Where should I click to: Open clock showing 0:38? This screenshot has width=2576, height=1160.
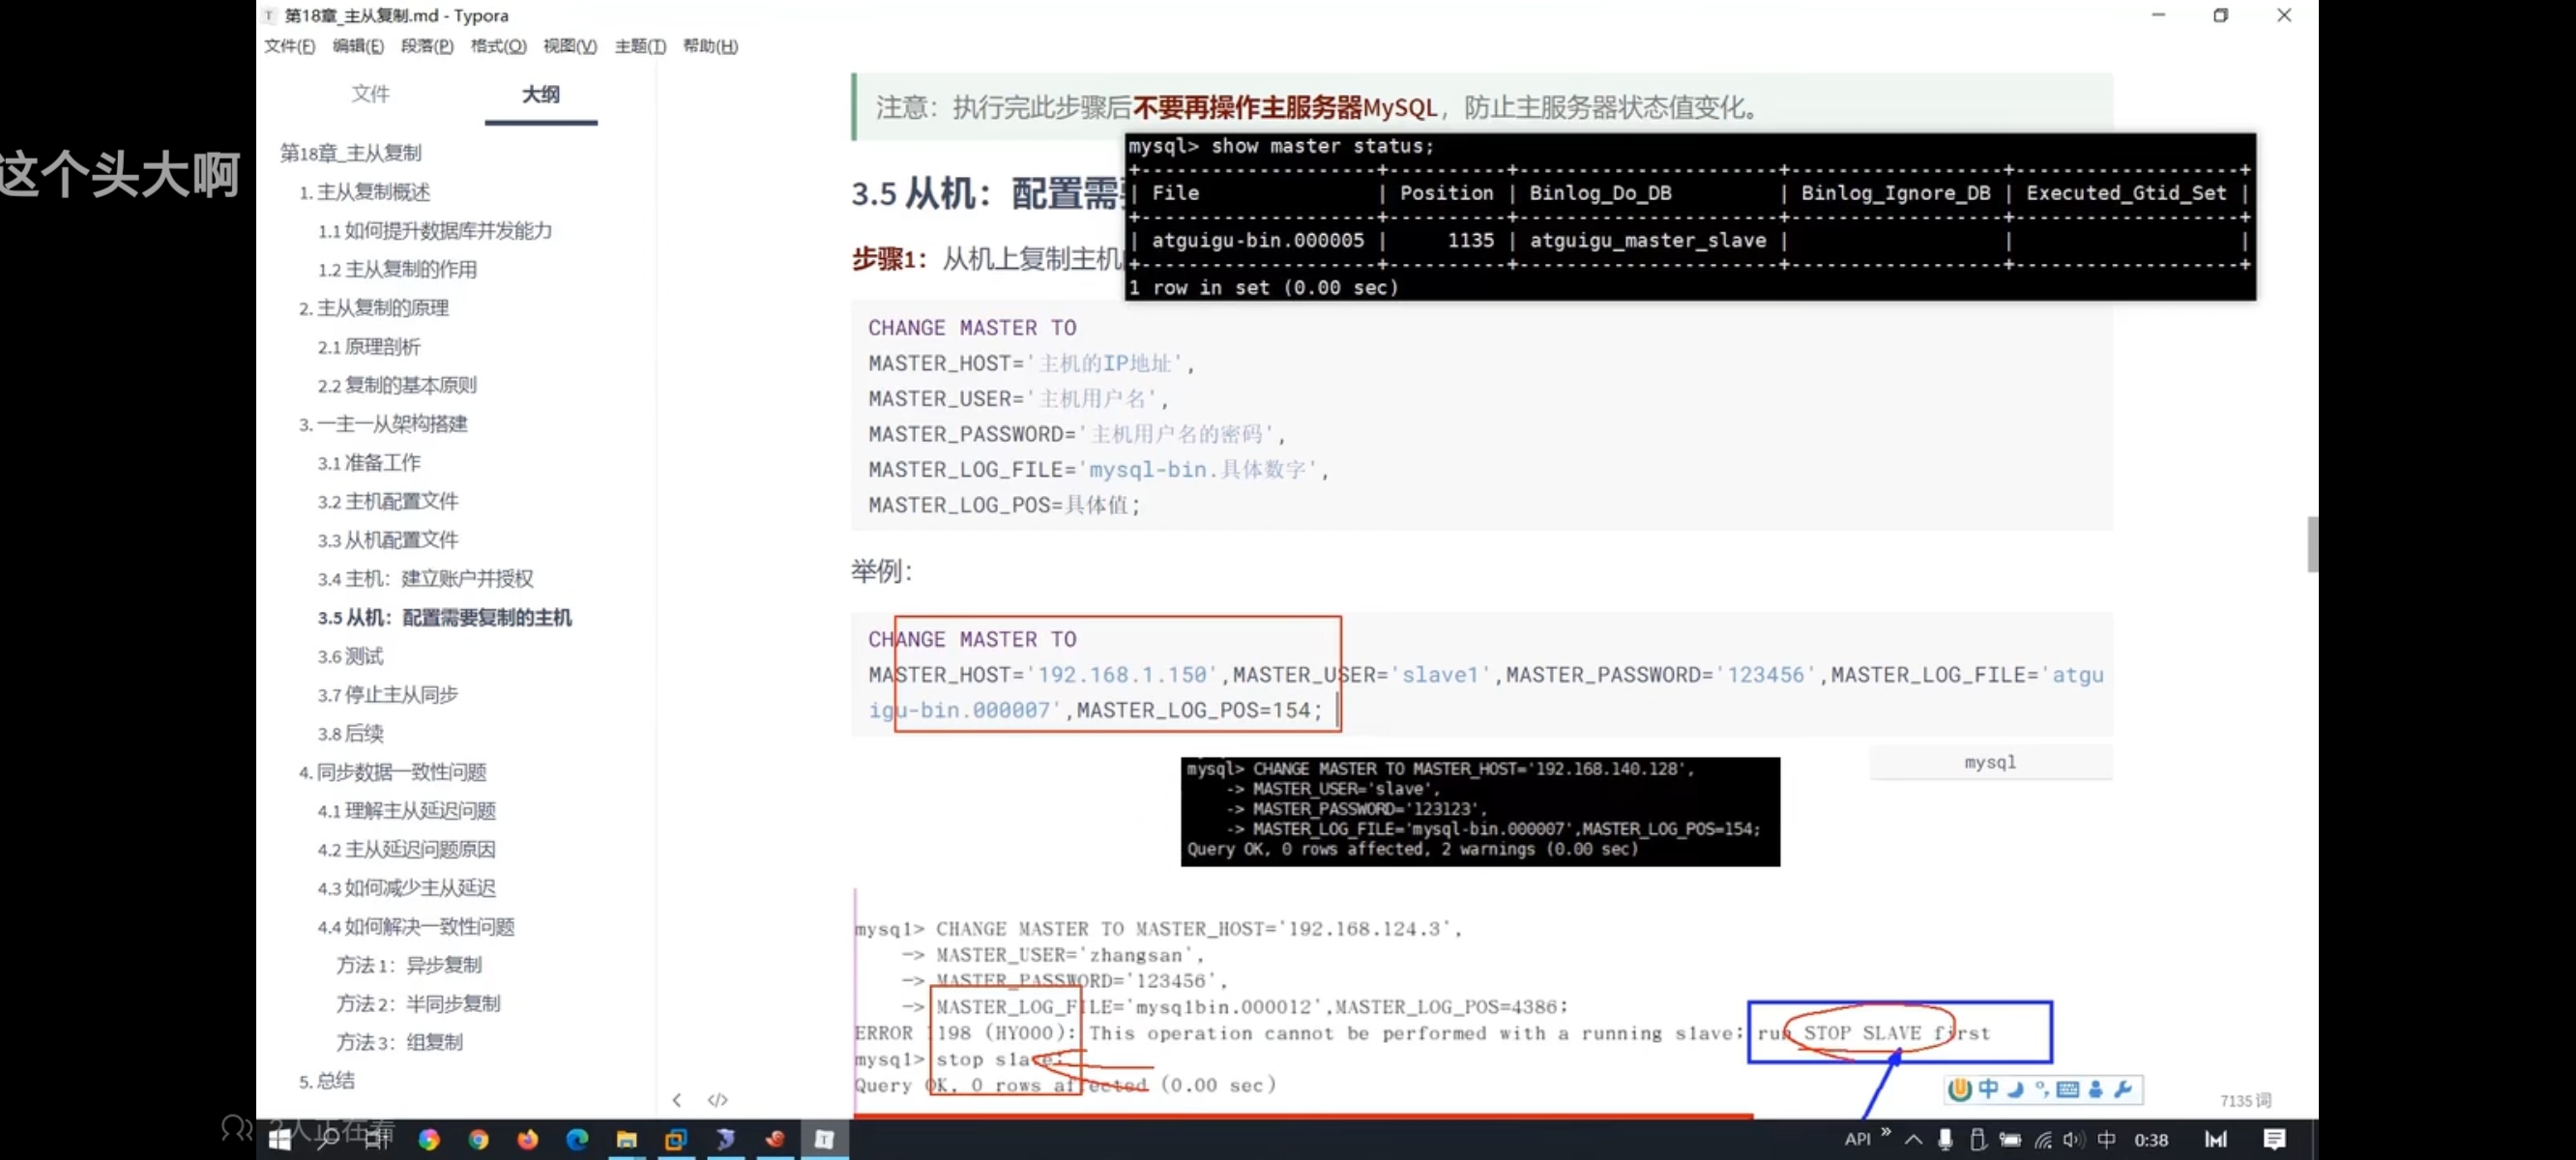[x=2151, y=1139]
